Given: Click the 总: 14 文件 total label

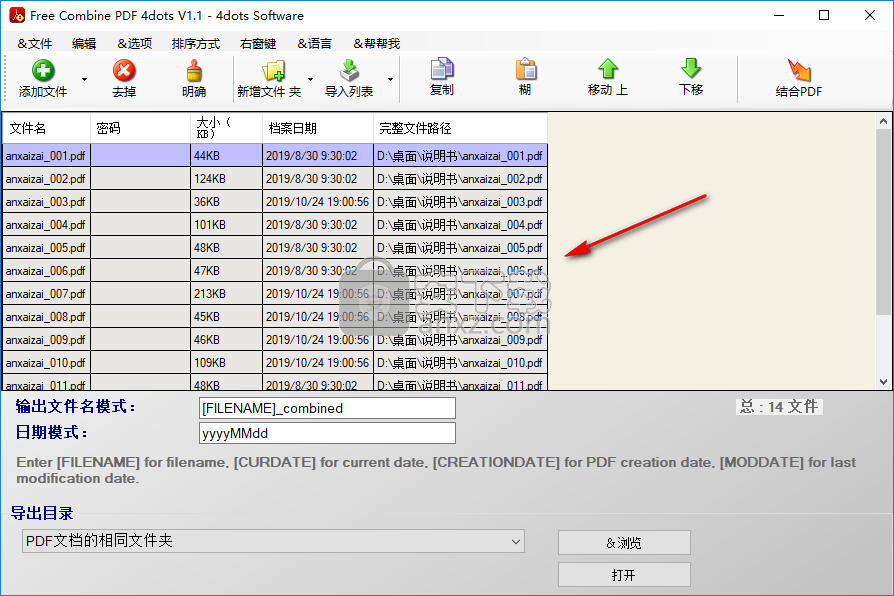Looking at the screenshot, I should (x=779, y=407).
